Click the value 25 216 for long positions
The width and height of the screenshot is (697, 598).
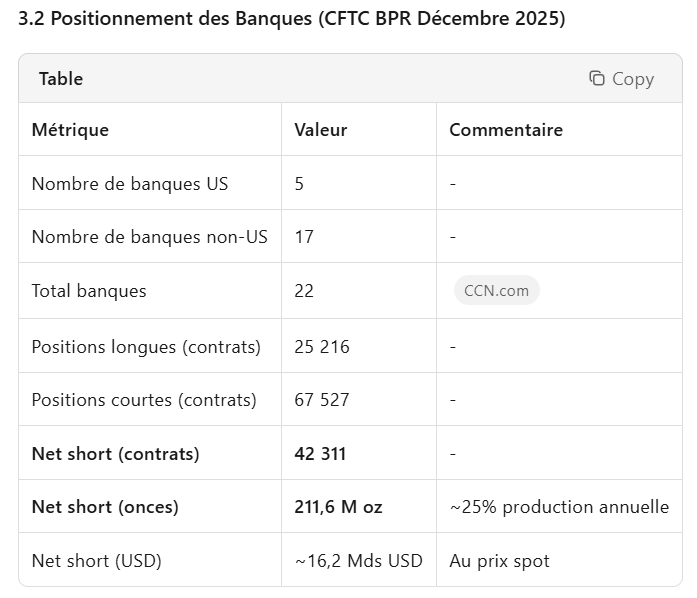click(322, 347)
